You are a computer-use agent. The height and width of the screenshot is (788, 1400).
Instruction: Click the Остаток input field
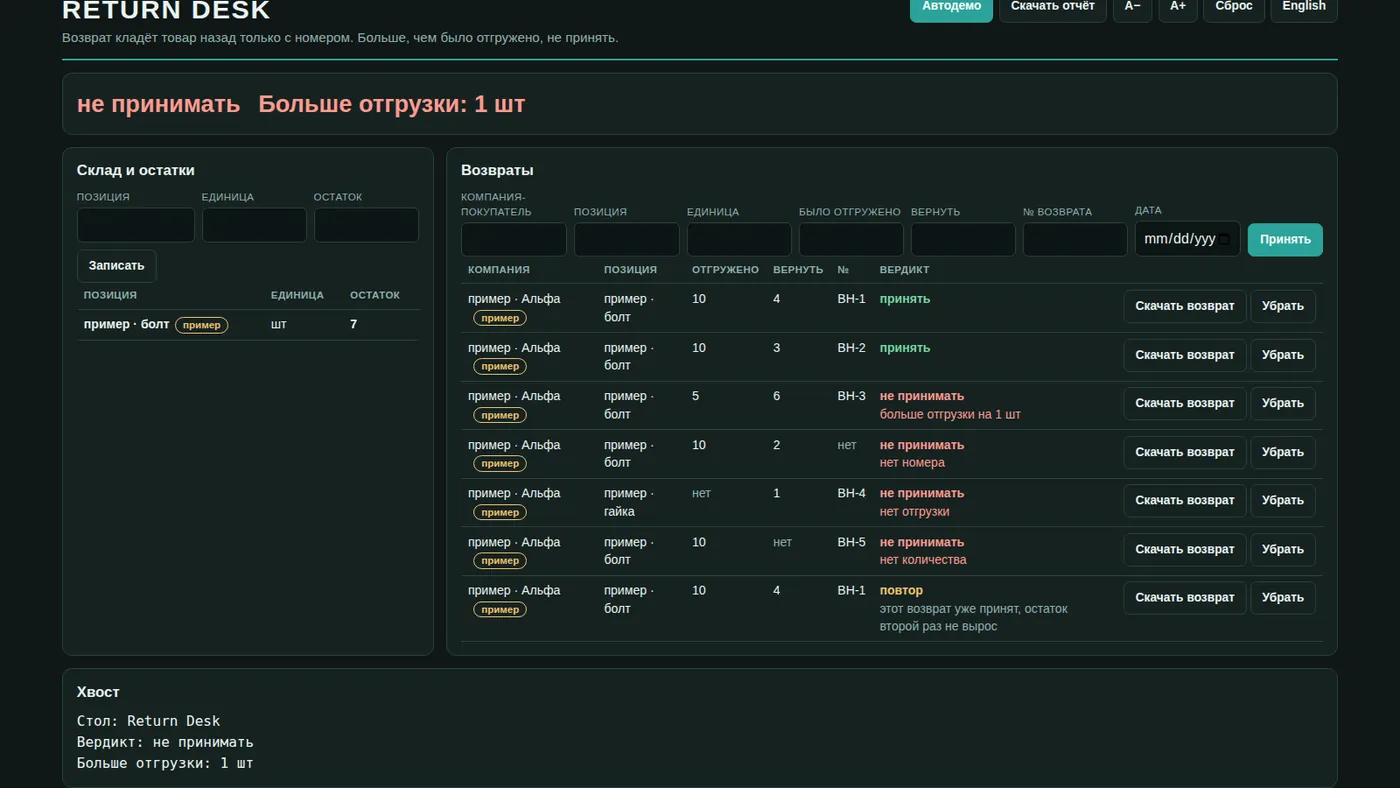pos(366,225)
